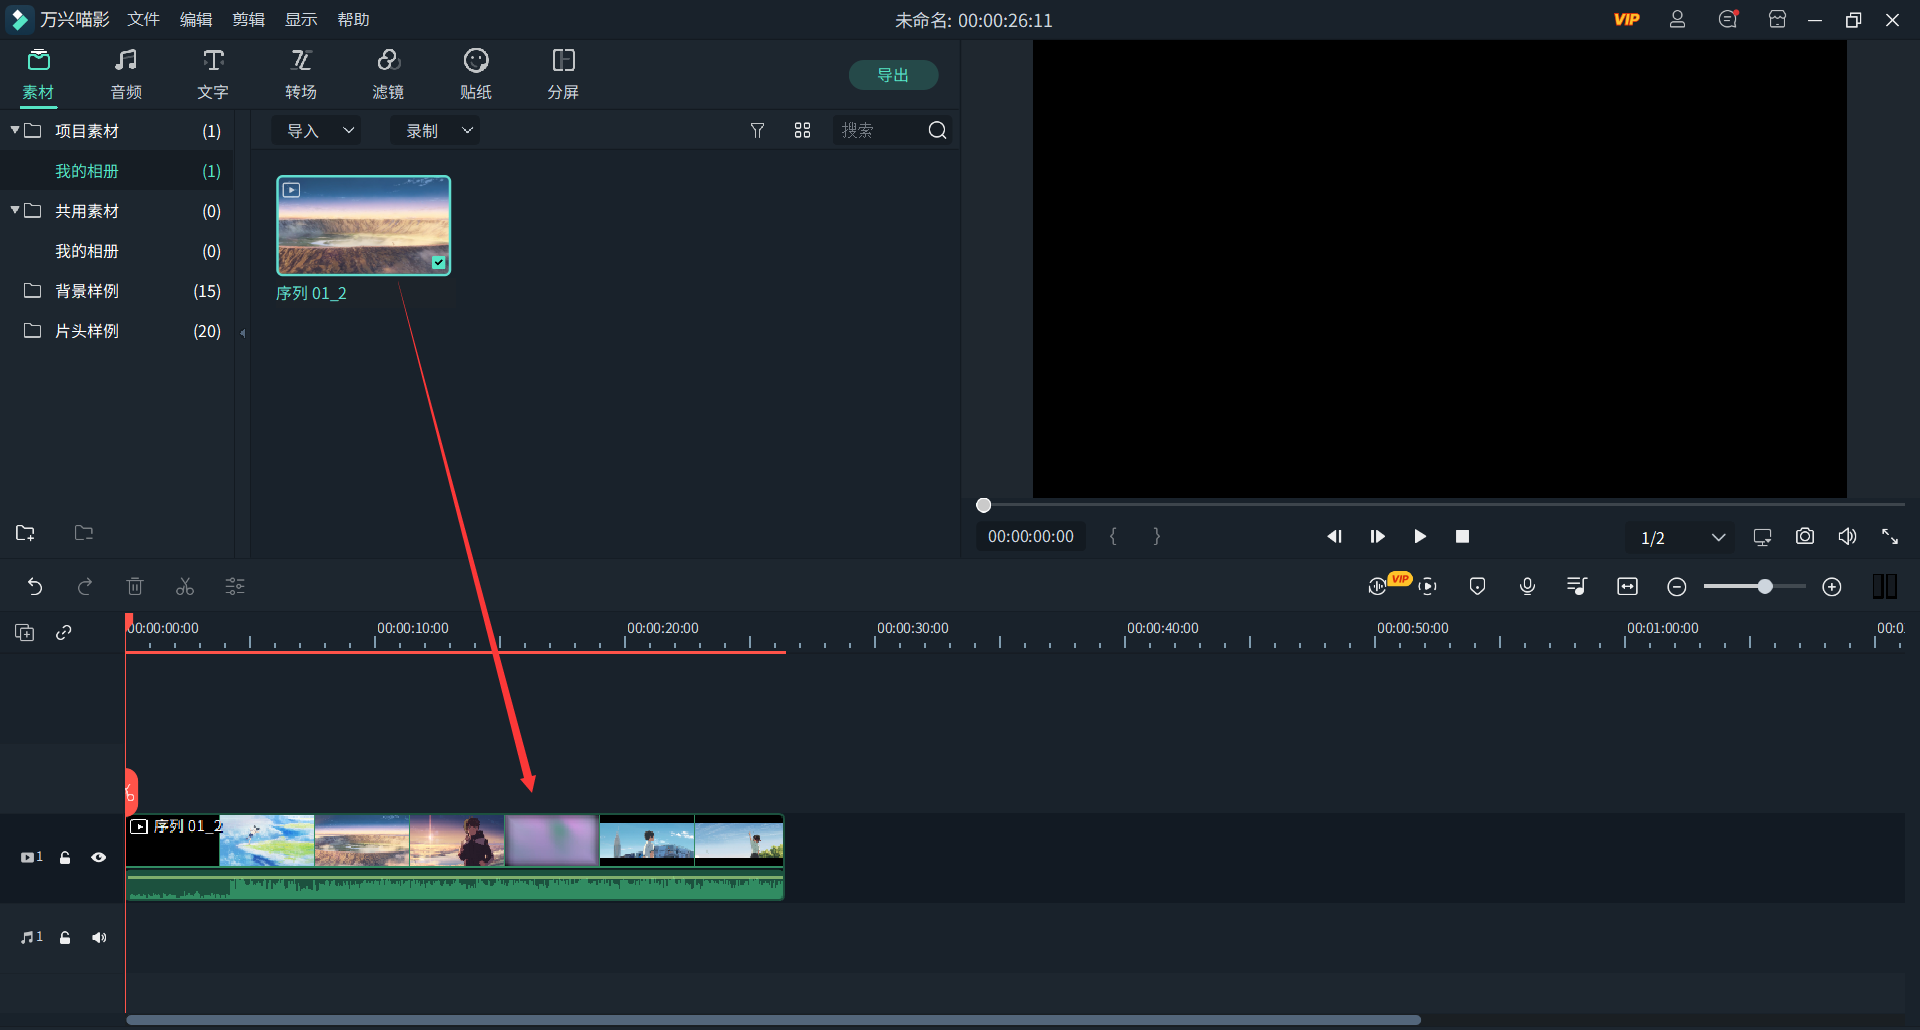Click the timeline zoom slider handle

(1765, 587)
